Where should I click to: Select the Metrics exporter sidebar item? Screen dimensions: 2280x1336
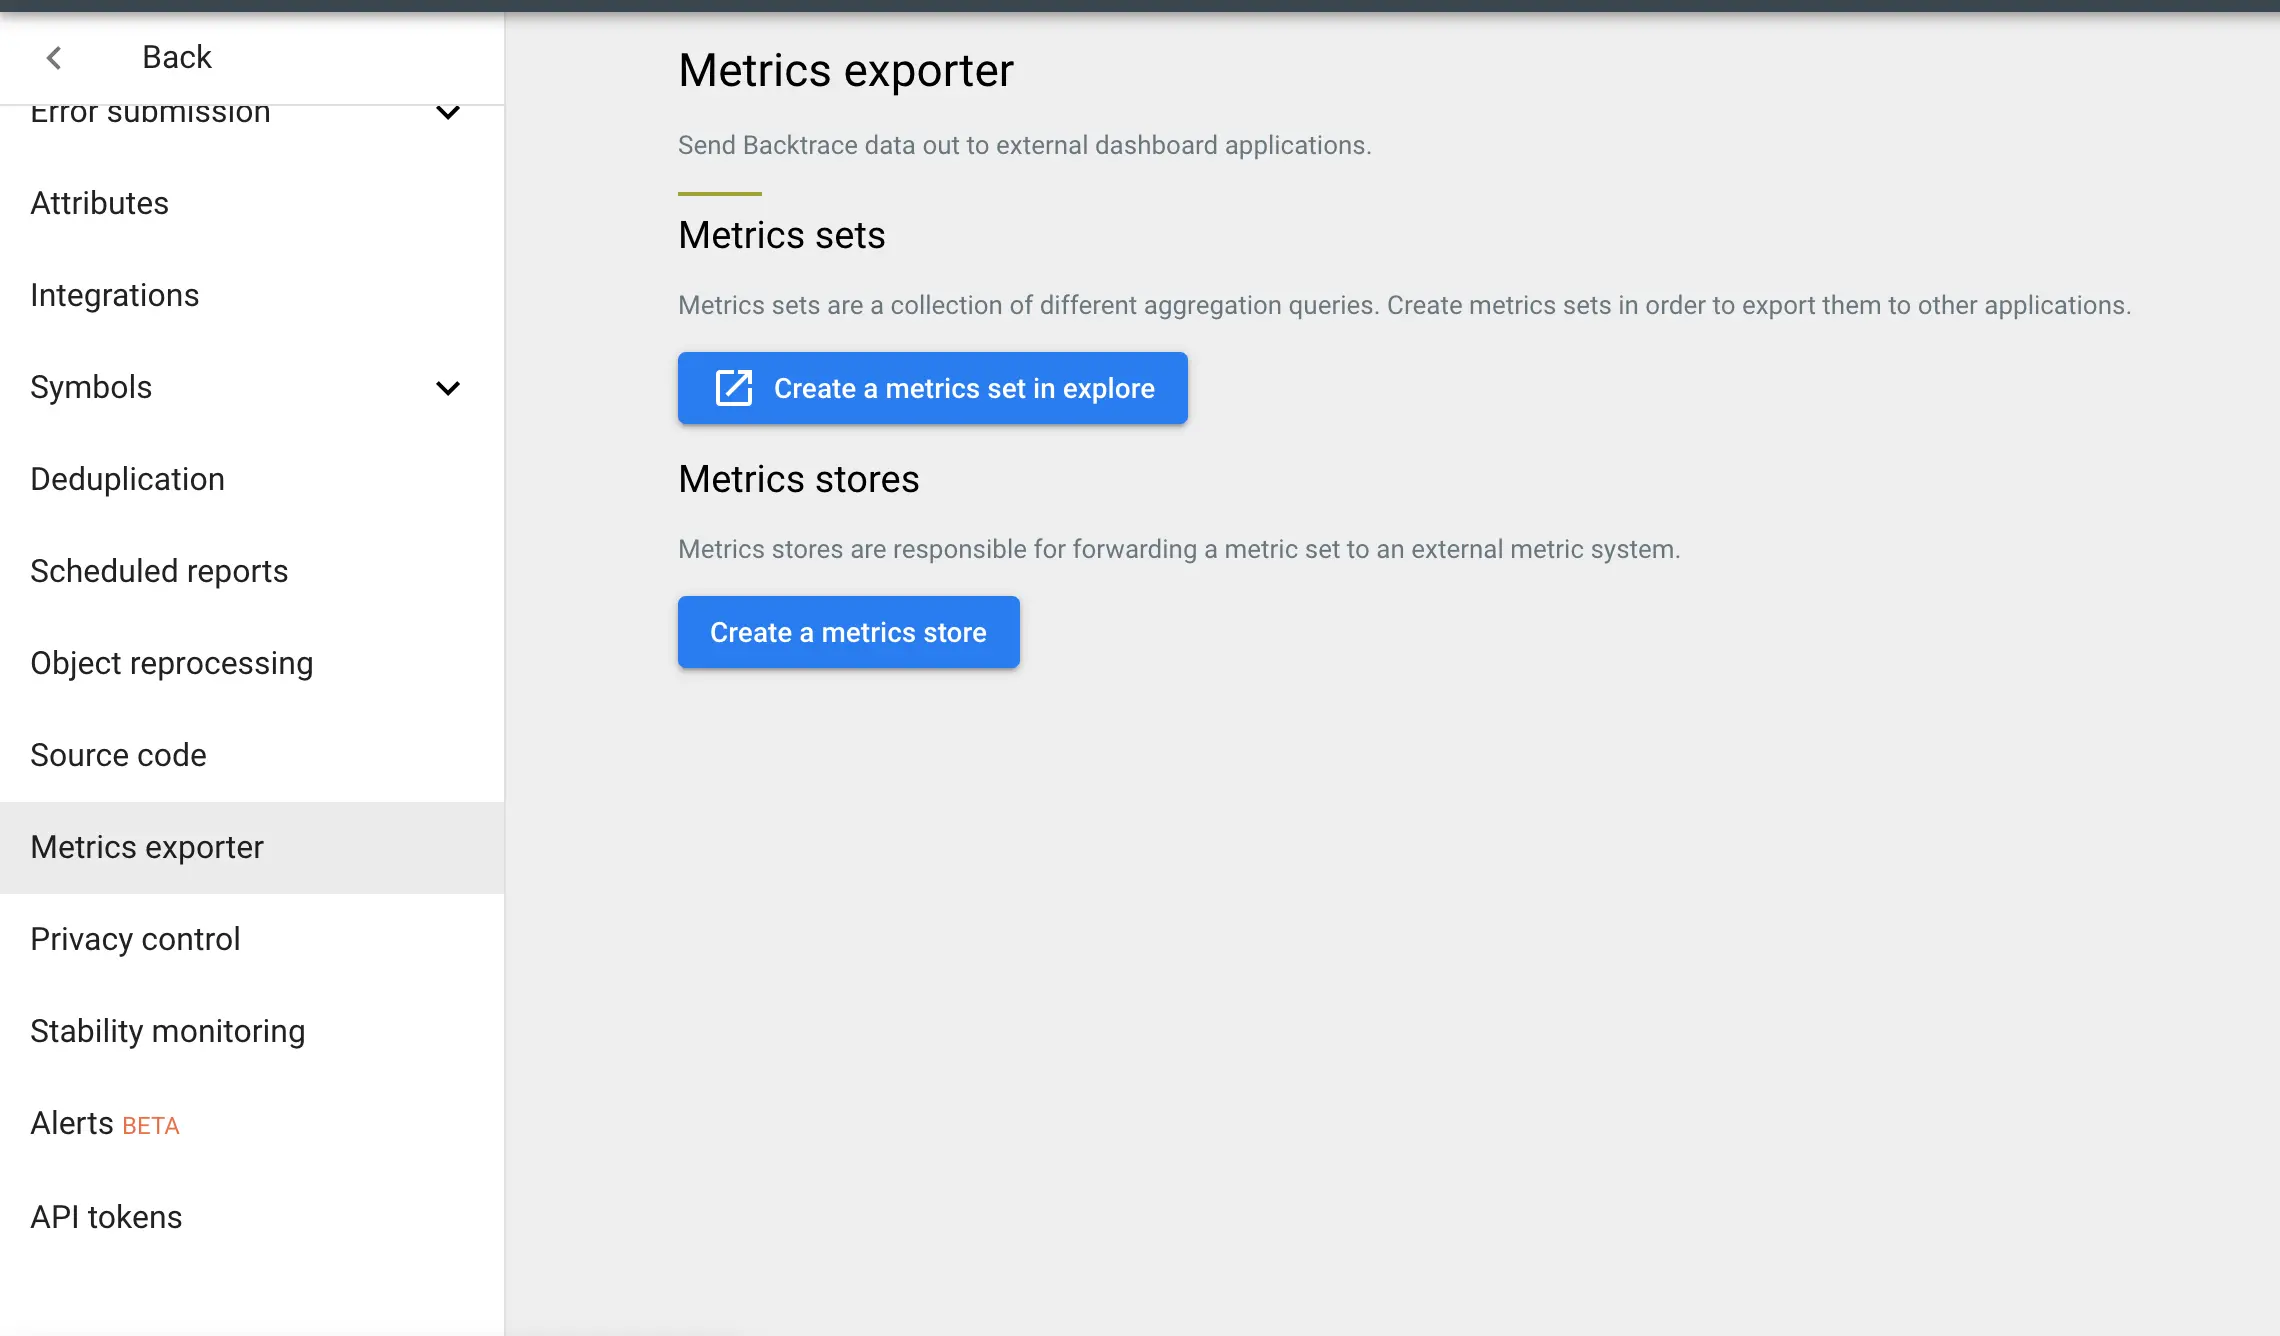pyautogui.click(x=147, y=847)
